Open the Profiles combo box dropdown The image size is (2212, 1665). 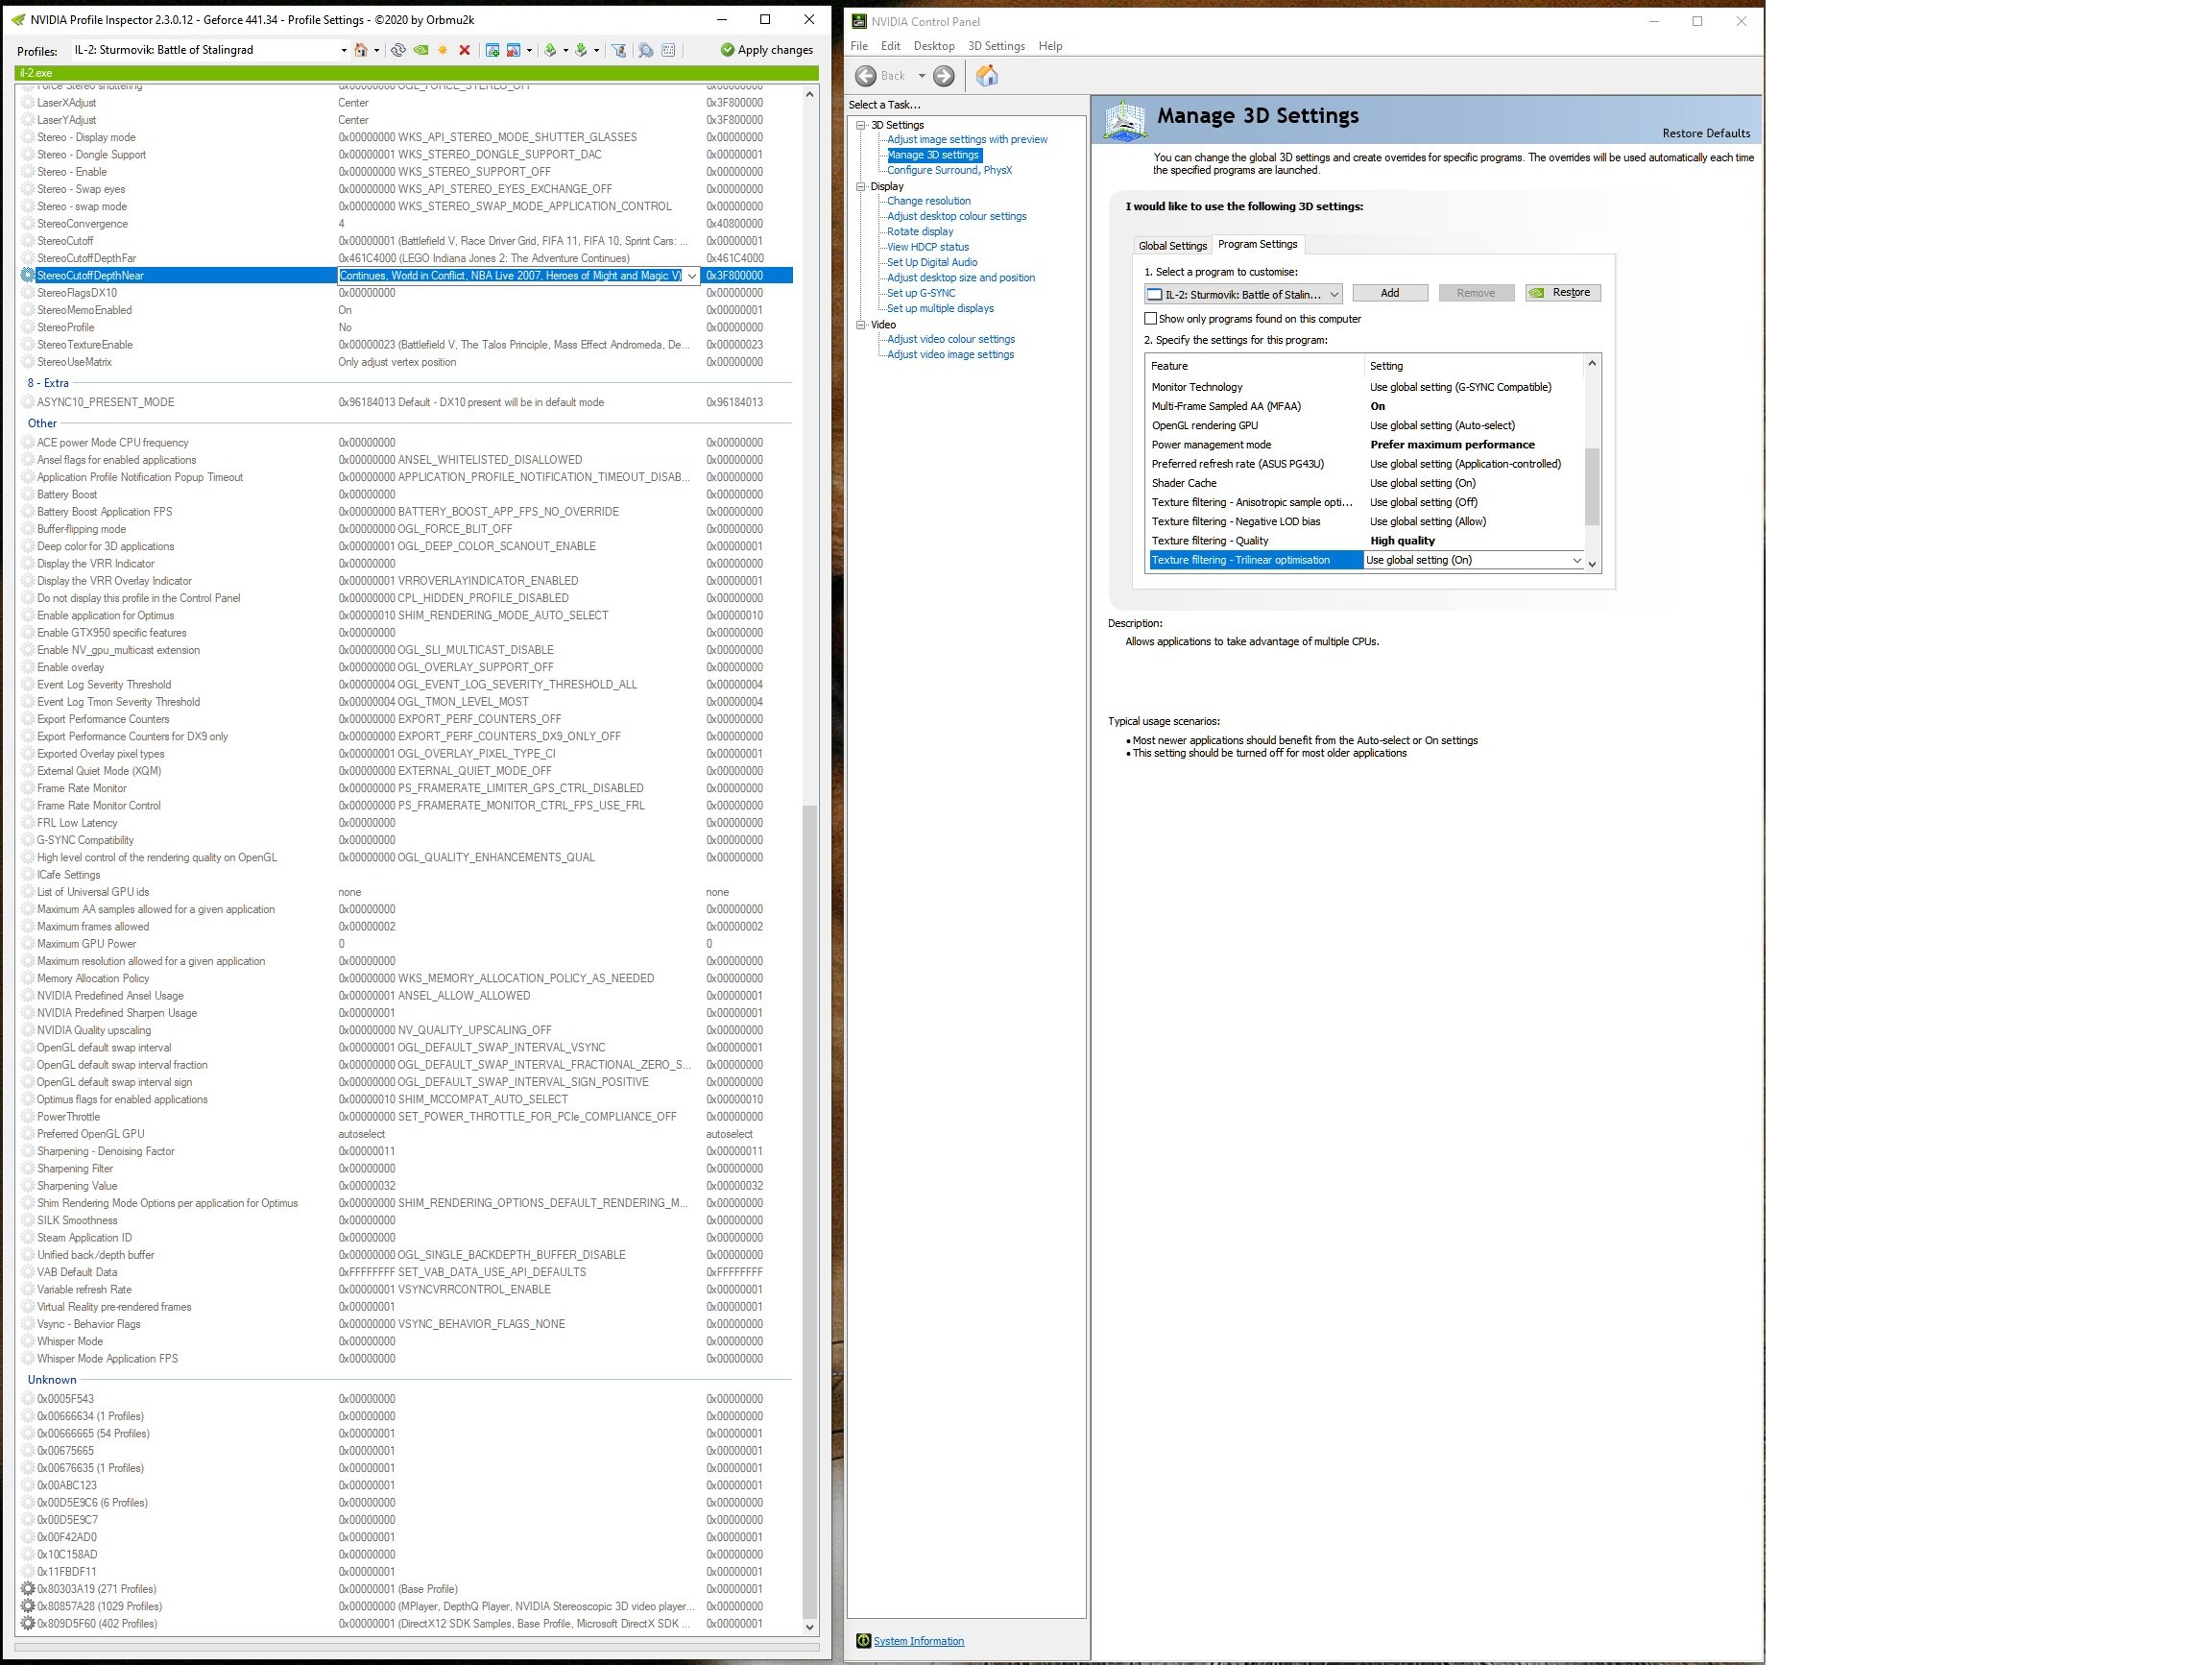click(343, 50)
